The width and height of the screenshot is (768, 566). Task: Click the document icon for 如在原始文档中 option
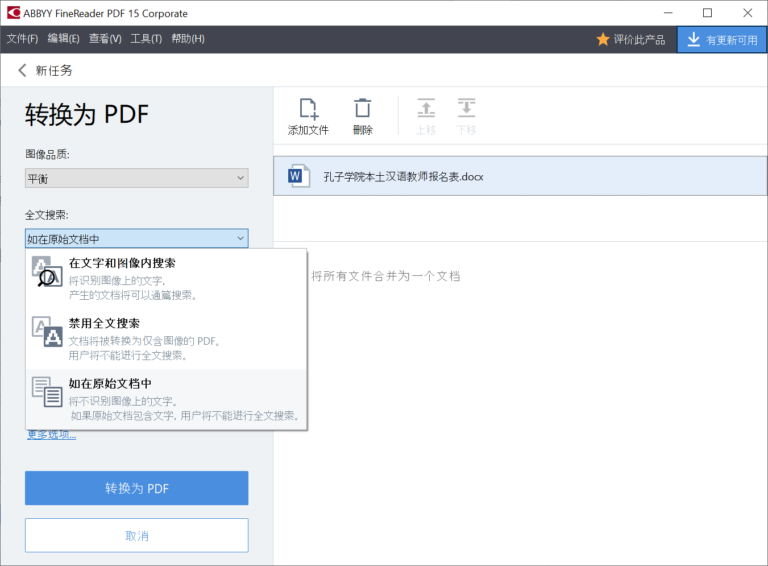click(47, 392)
